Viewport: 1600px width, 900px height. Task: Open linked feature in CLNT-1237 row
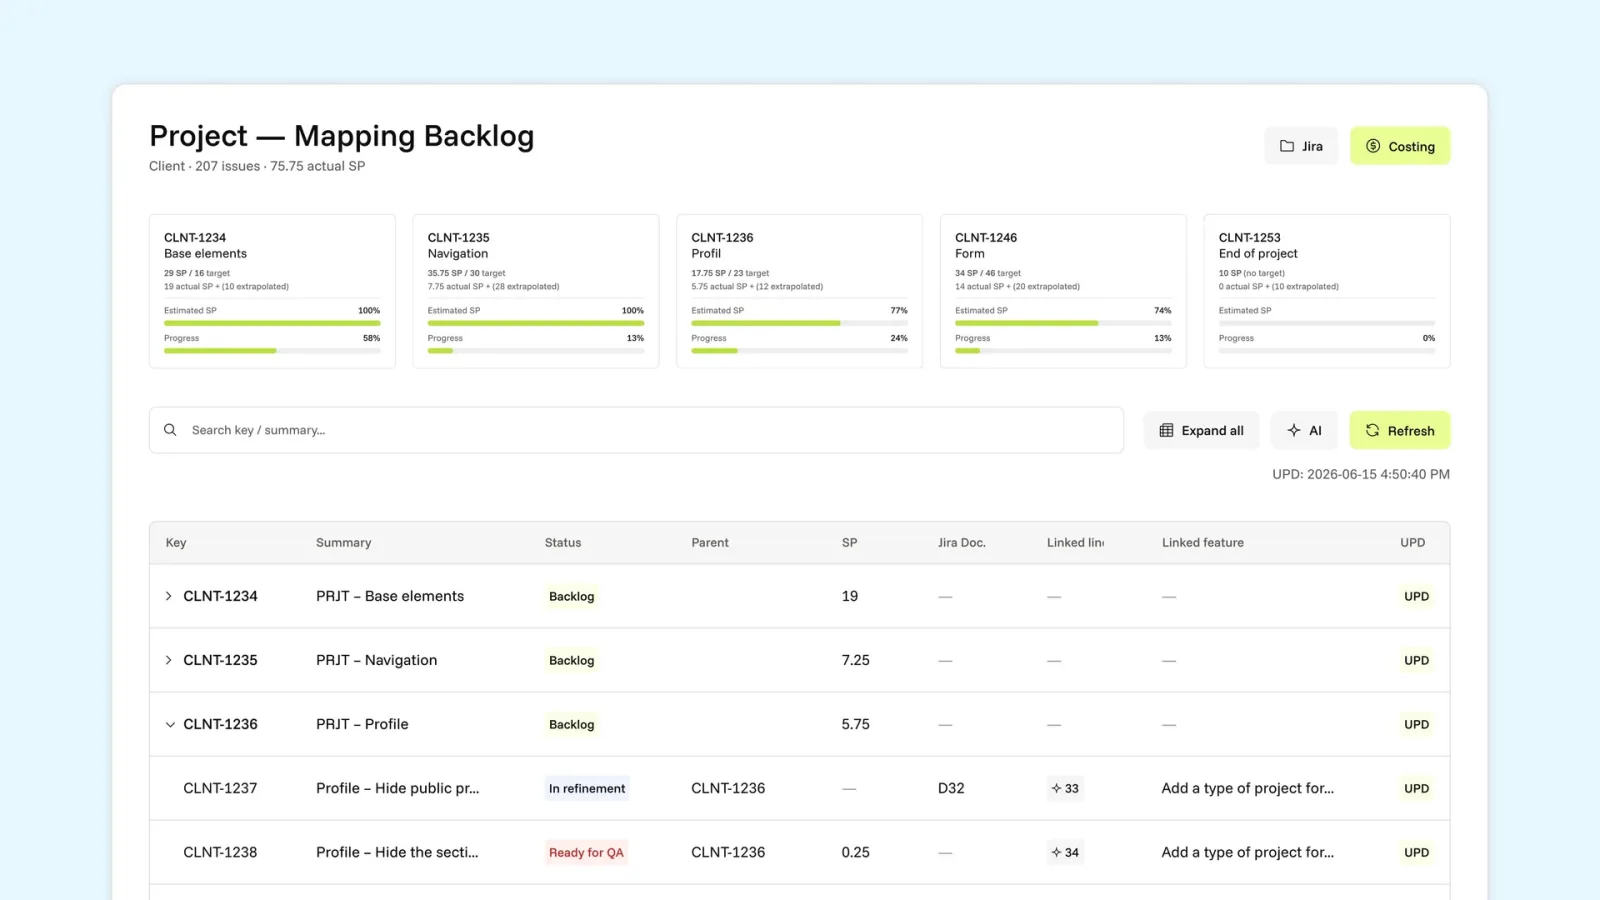pyautogui.click(x=1248, y=788)
